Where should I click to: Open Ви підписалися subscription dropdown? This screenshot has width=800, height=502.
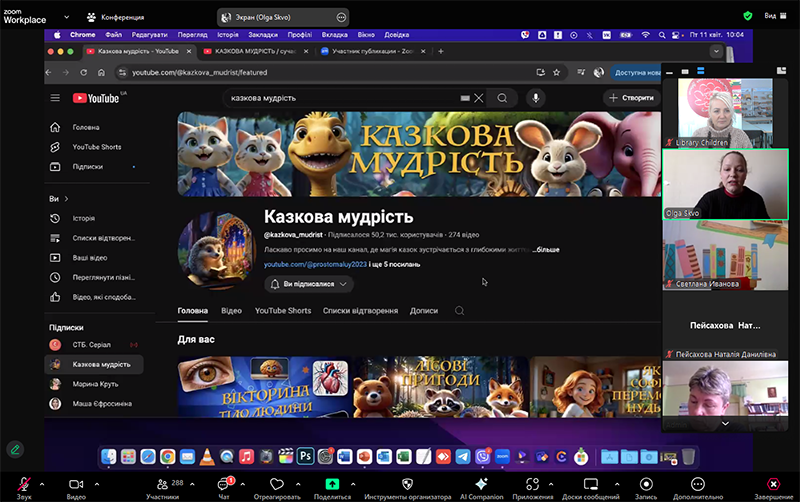click(309, 284)
